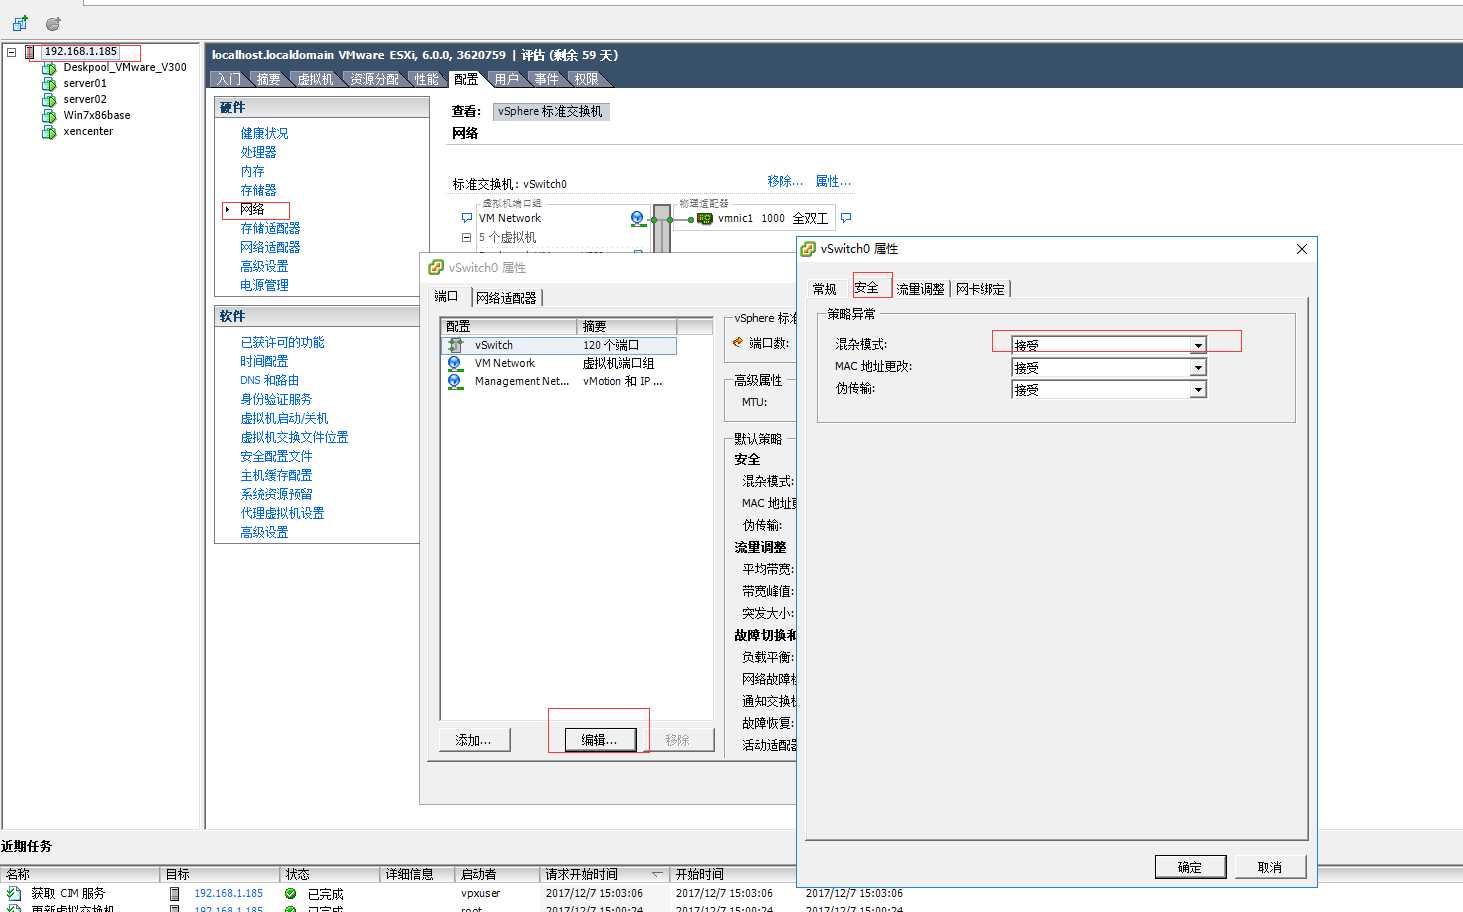Image resolution: width=1463 pixels, height=912 pixels.
Task: Click vSphere 标准交换机 view button
Action: (x=550, y=111)
